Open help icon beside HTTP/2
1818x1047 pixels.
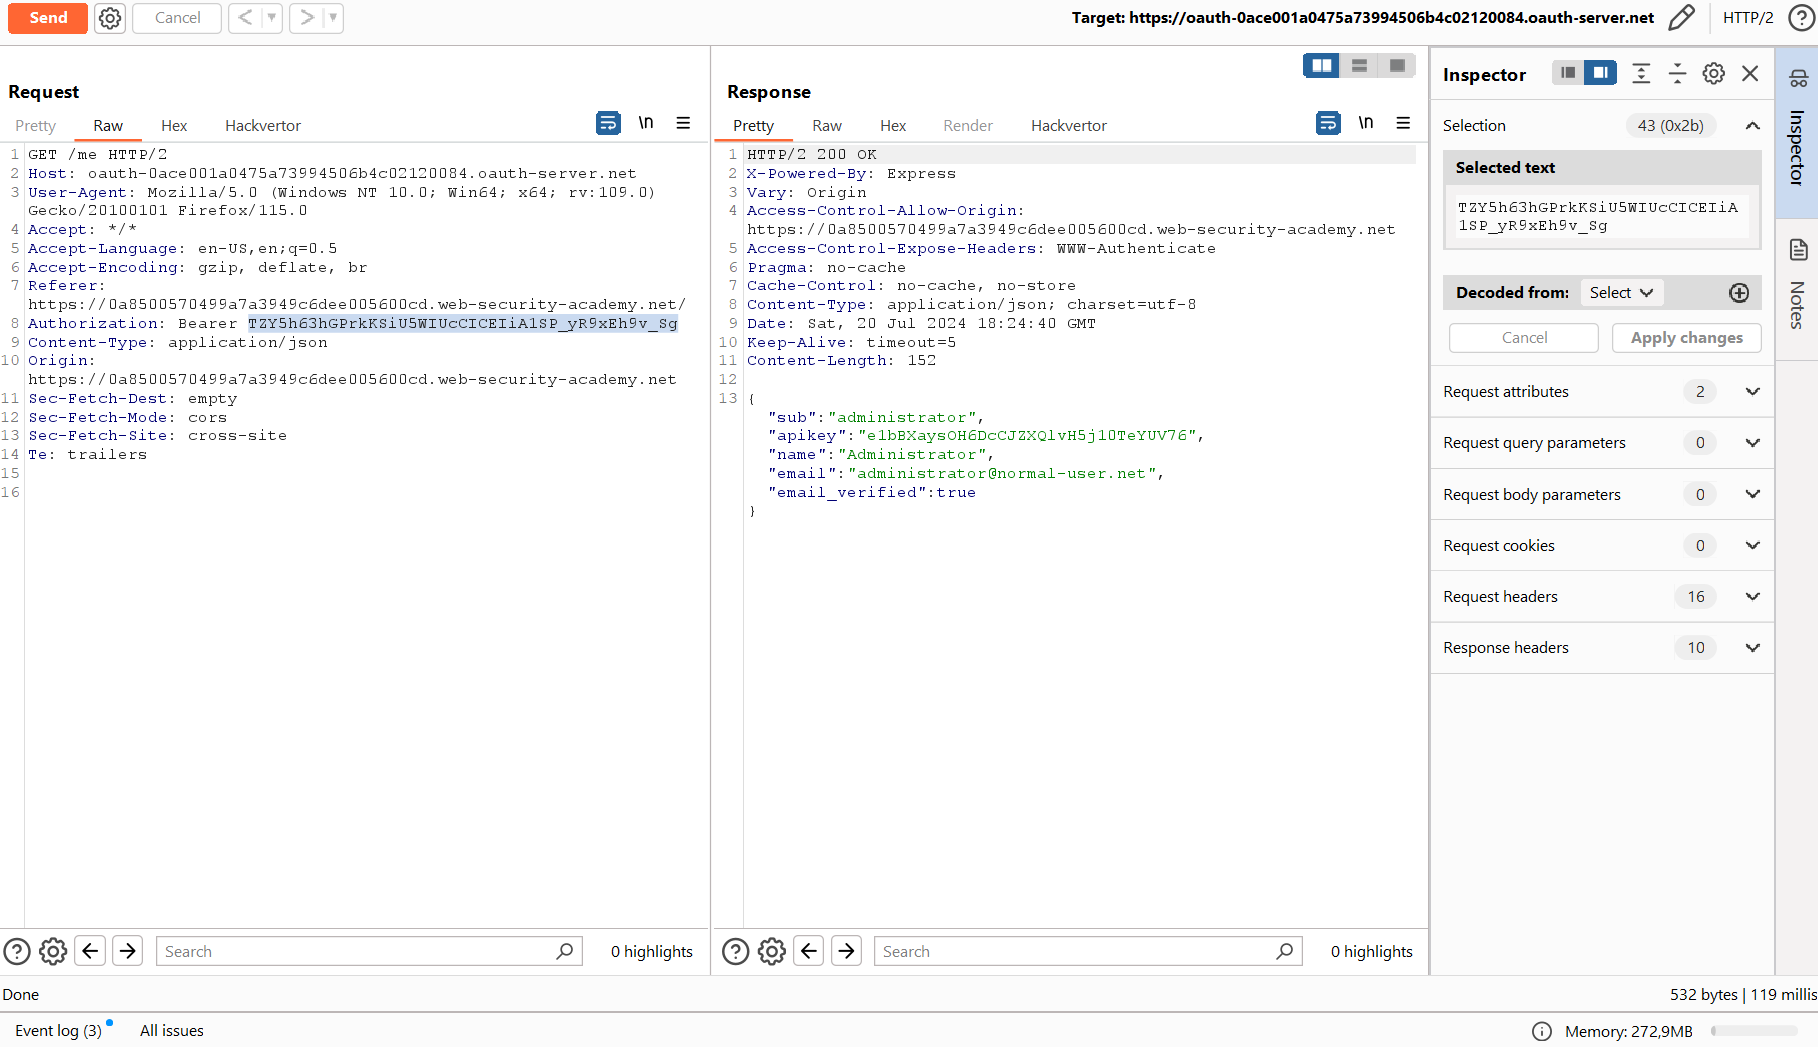pos(1801,18)
